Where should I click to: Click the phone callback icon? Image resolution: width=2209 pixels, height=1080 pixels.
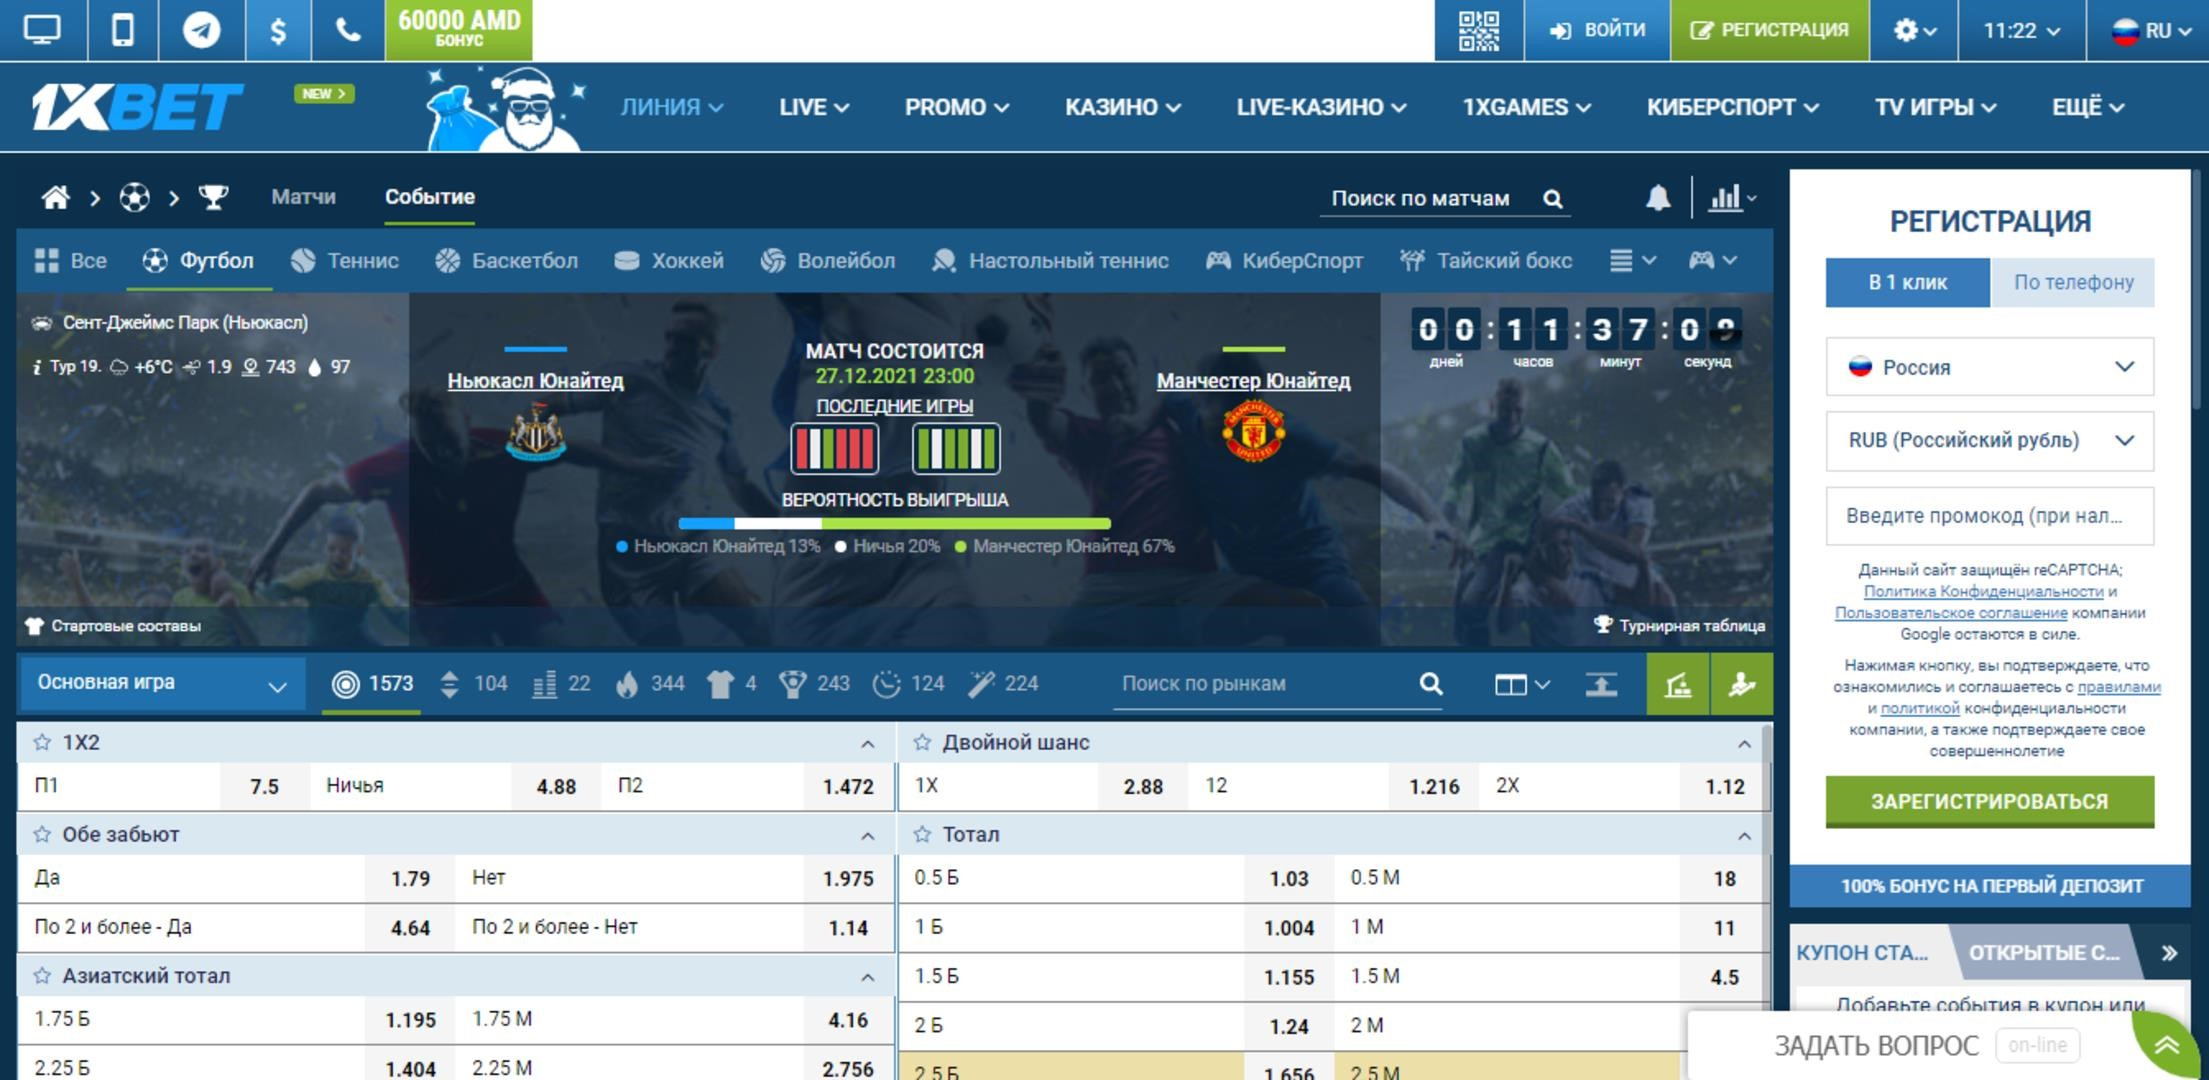click(348, 30)
